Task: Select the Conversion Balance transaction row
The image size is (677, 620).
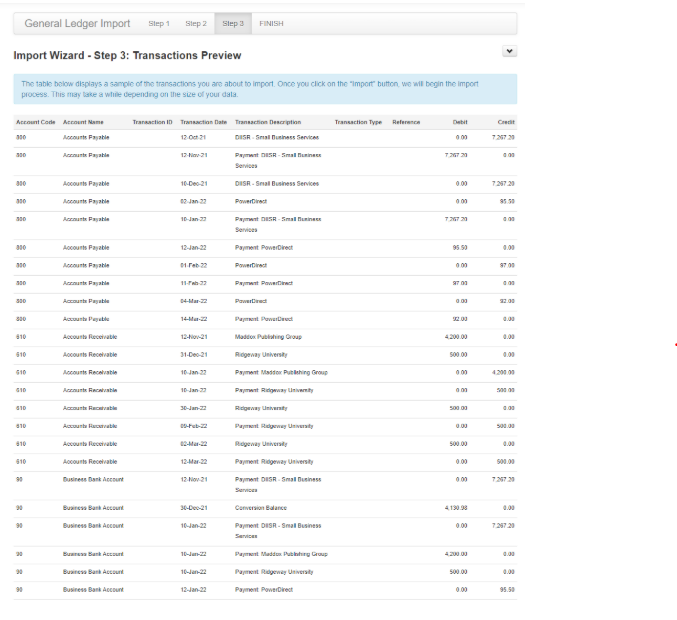Action: point(260,508)
